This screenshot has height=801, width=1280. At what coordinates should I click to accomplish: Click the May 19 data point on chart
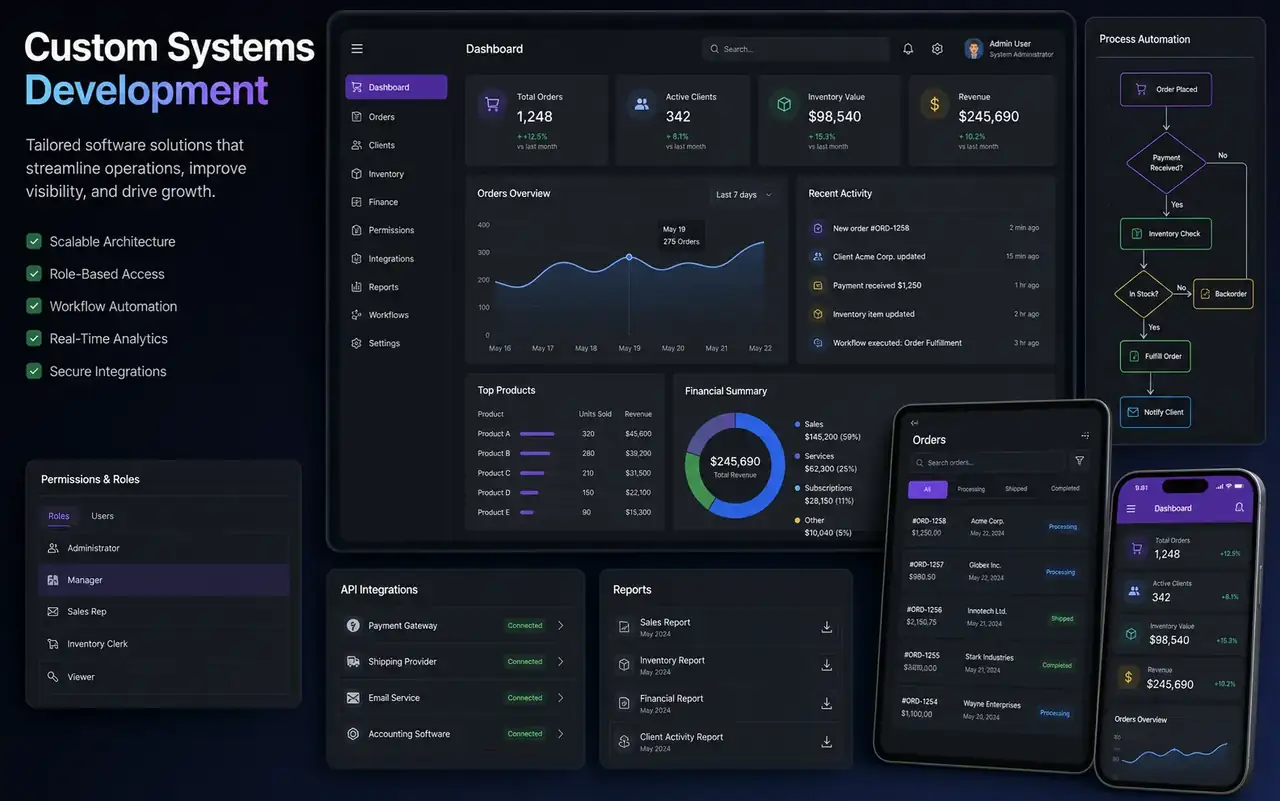click(x=629, y=257)
